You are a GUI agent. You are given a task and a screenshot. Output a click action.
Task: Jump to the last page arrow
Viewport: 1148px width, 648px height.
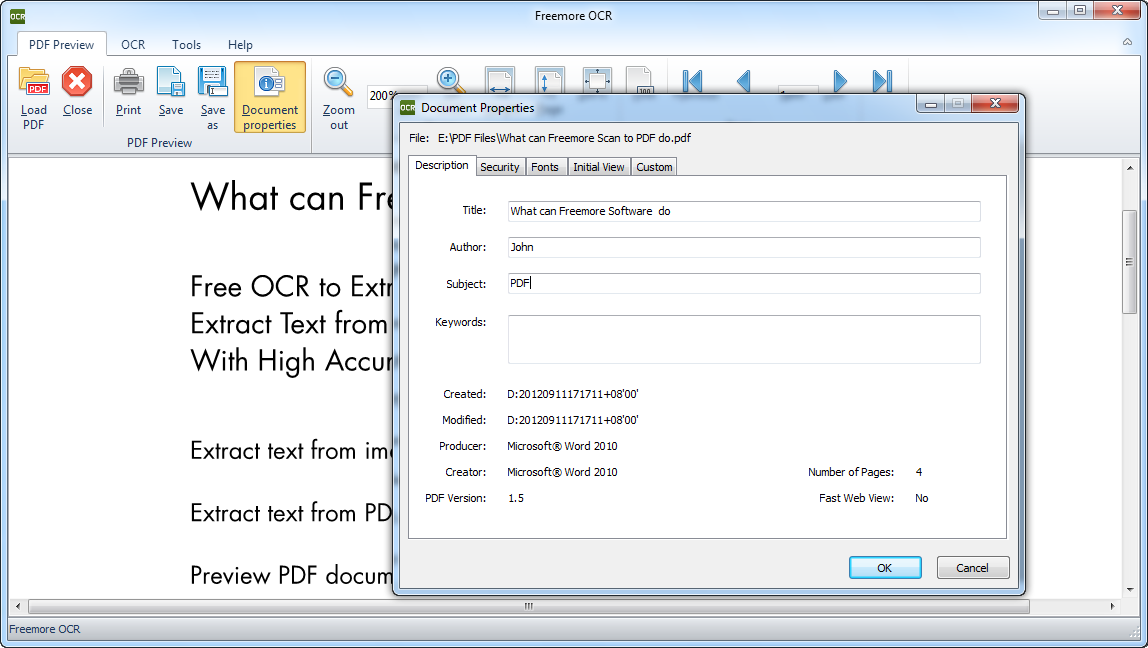882,81
